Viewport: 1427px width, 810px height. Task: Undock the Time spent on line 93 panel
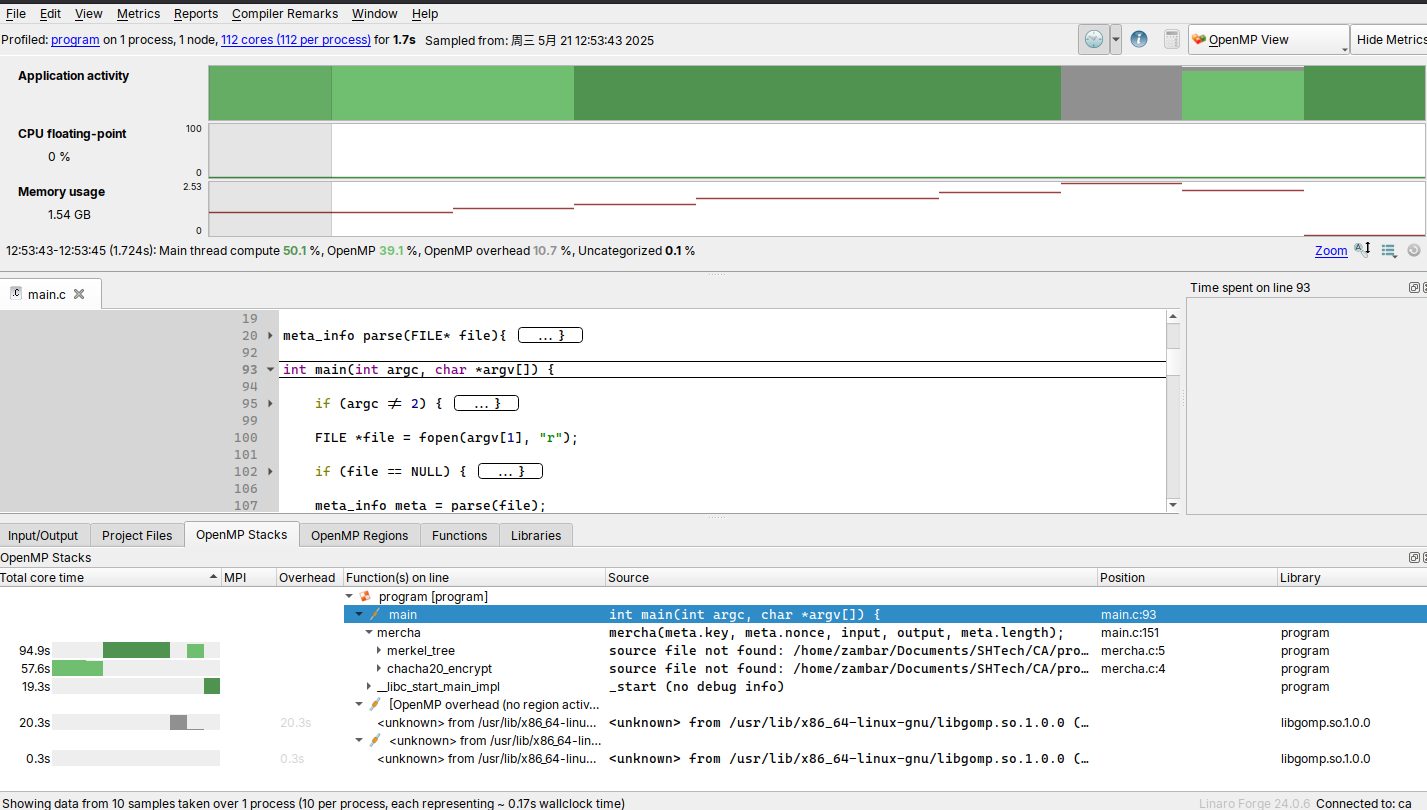click(x=1414, y=288)
